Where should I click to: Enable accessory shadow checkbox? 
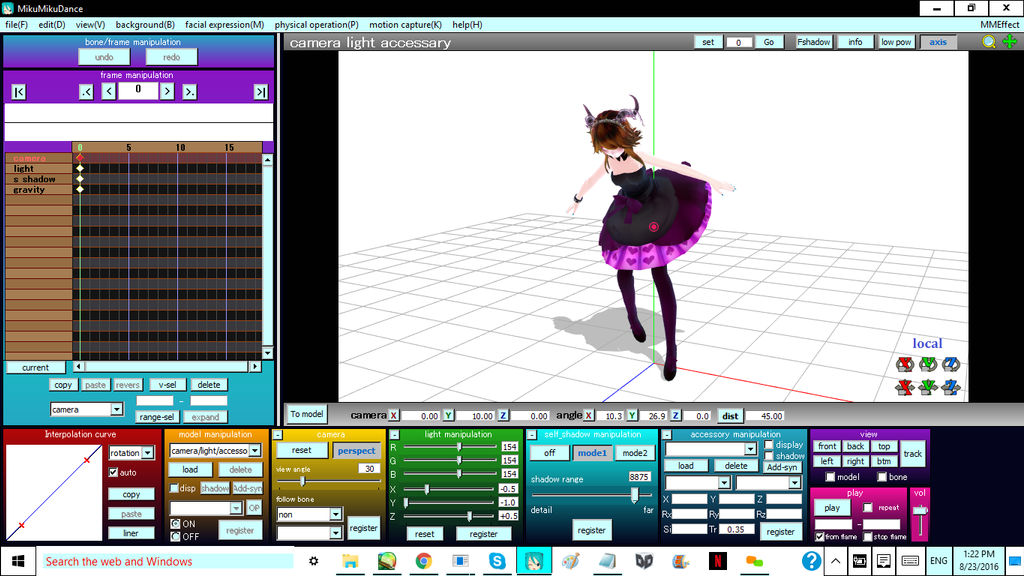769,456
